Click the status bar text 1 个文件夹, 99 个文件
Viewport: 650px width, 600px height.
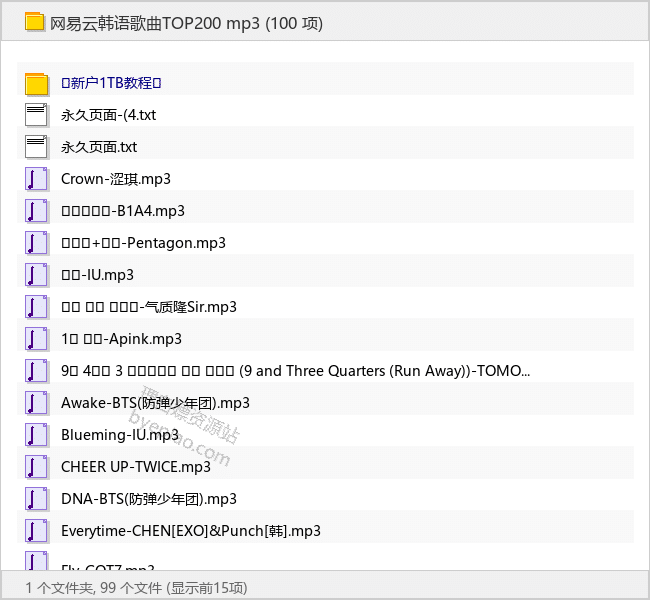coord(94,588)
